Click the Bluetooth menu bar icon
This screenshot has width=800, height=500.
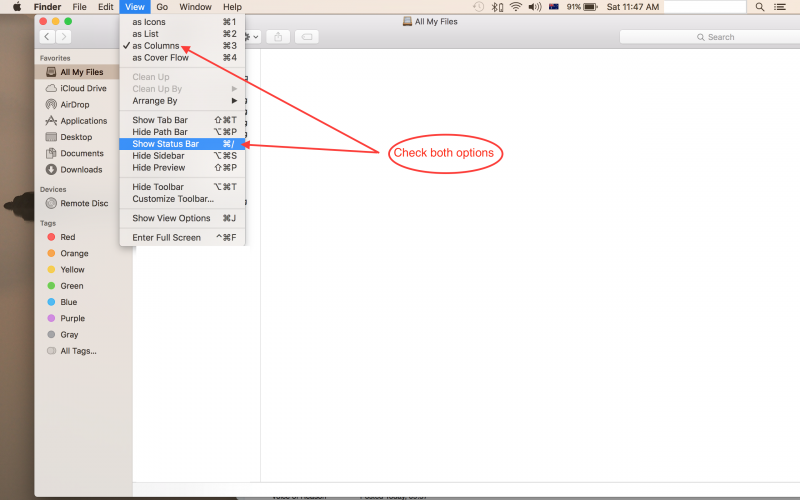pos(497,7)
